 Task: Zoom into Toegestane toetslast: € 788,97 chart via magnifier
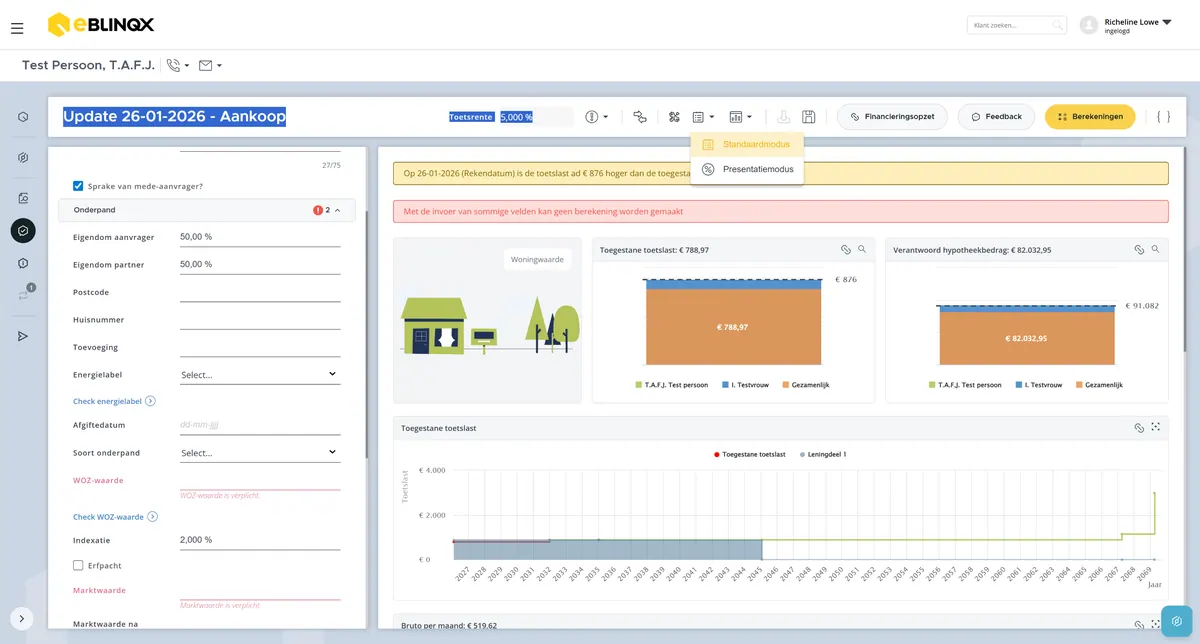point(862,249)
